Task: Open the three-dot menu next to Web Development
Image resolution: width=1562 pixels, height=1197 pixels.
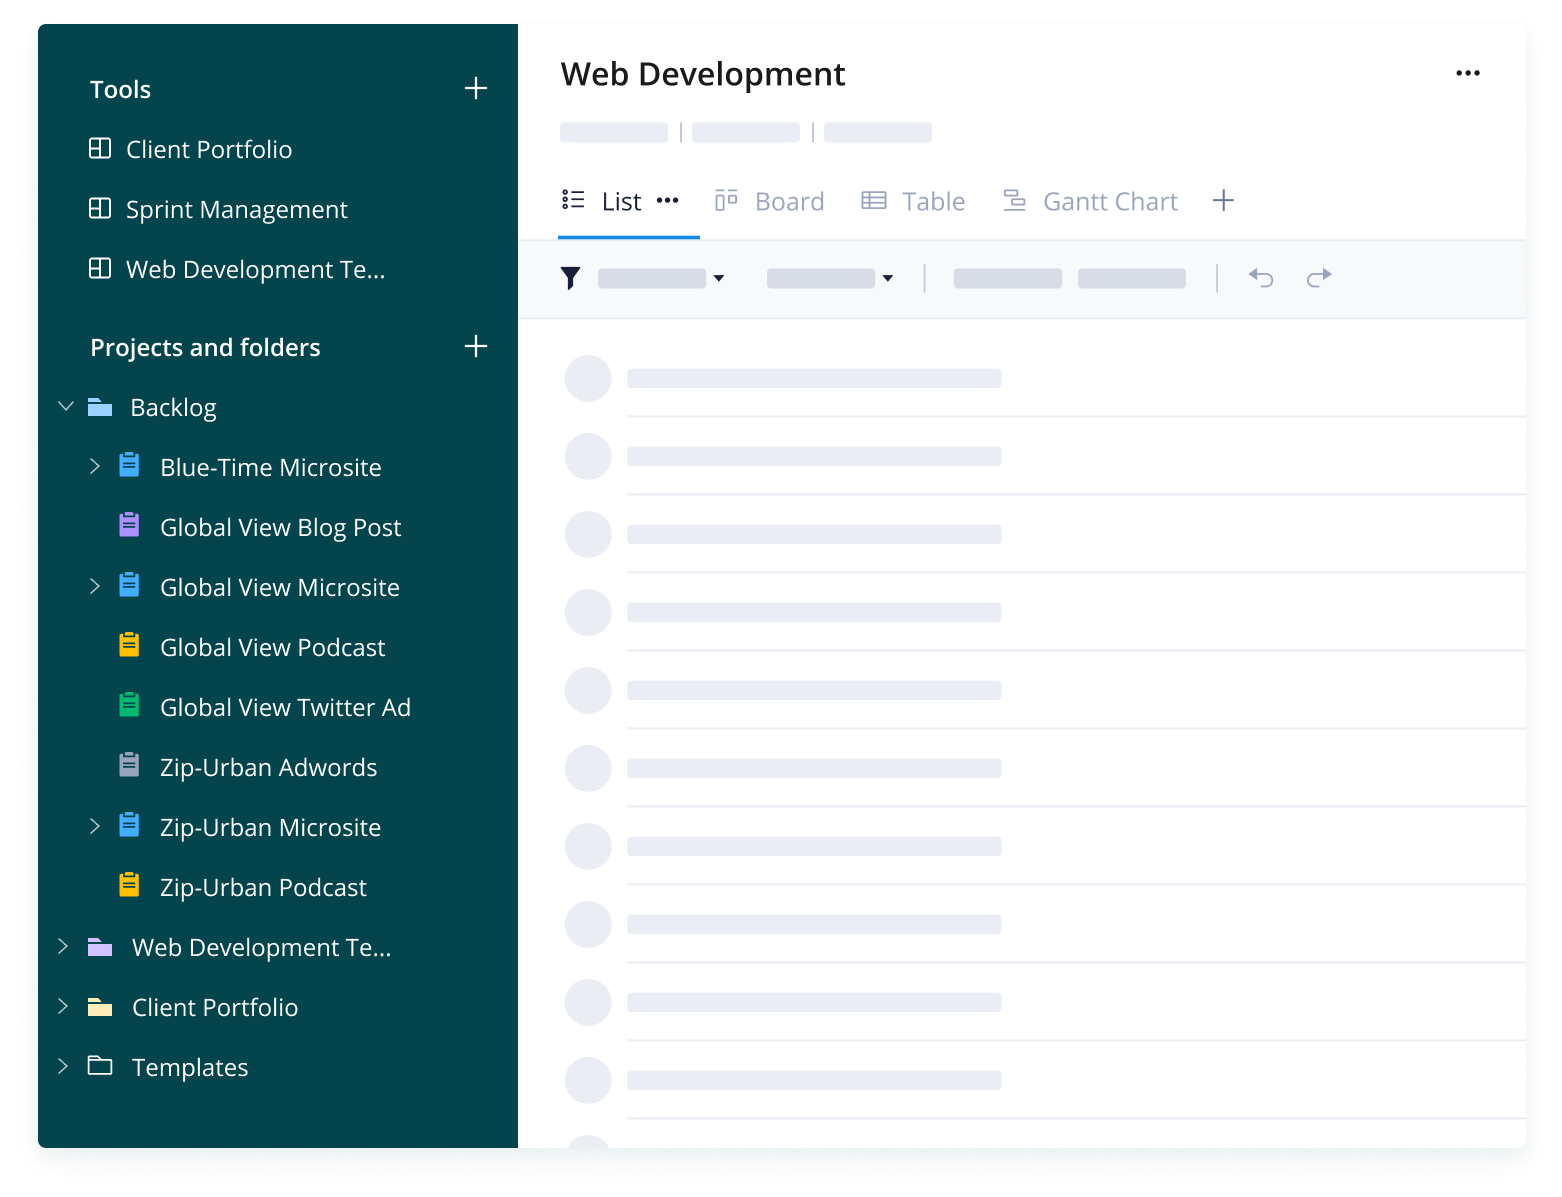Action: [1468, 72]
